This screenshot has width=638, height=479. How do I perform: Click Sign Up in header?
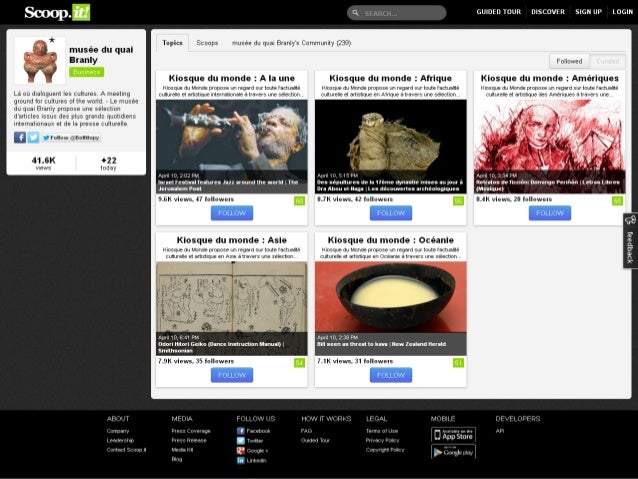588,12
